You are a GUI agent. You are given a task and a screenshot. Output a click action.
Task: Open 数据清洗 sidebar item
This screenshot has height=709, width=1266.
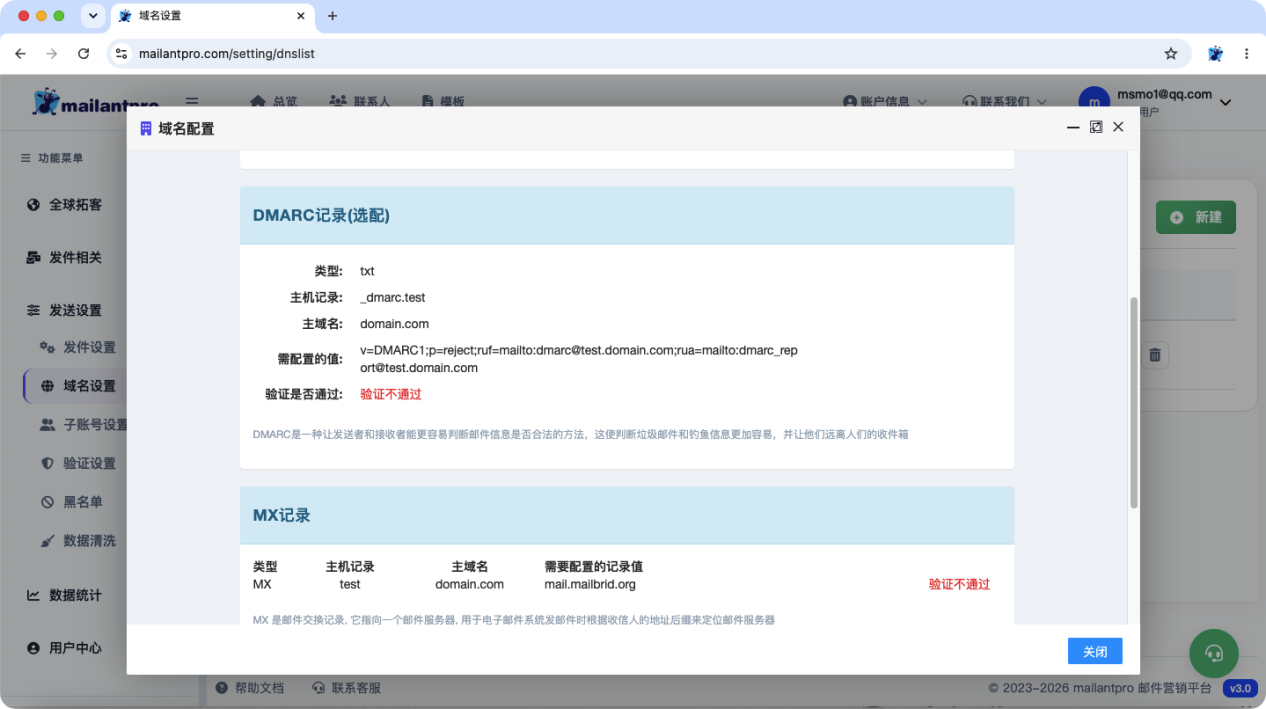89,541
